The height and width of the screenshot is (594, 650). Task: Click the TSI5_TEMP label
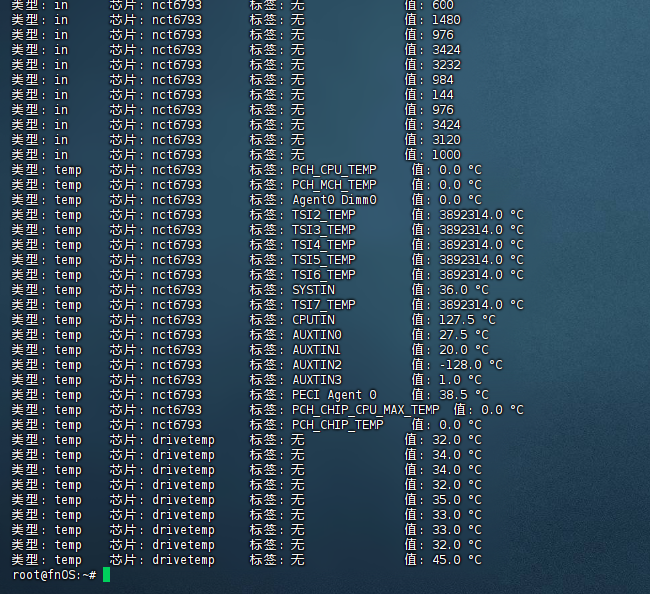[x=323, y=260]
